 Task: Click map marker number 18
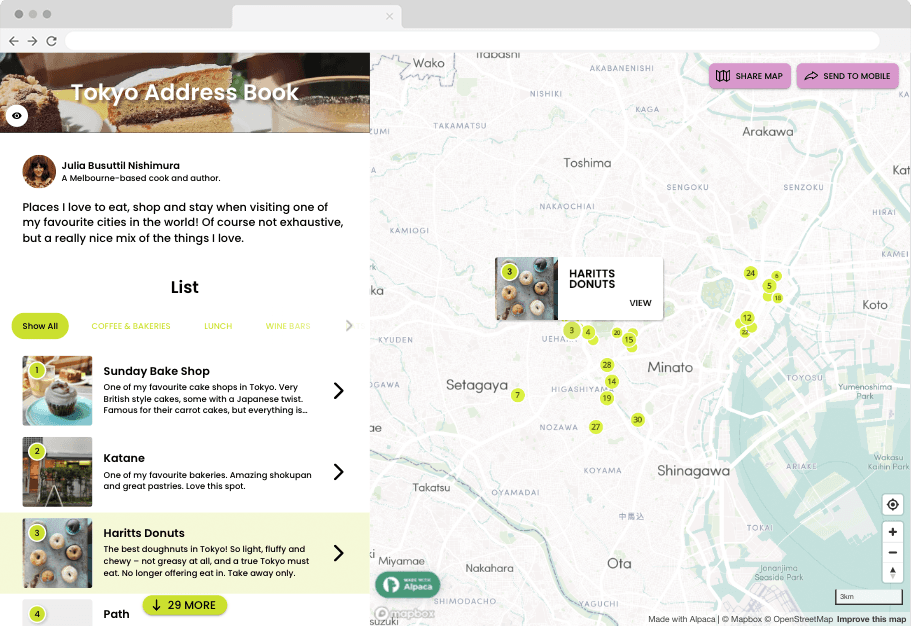coord(777,298)
